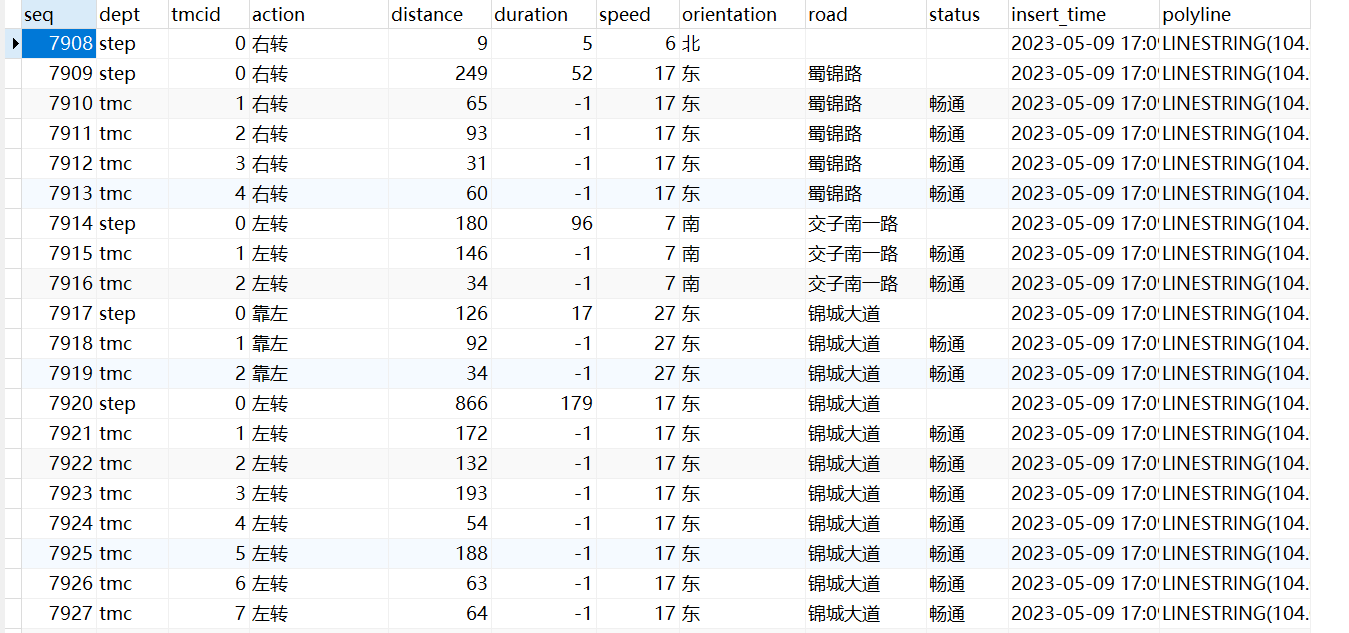Click empty status cell in row 7920

click(967, 404)
